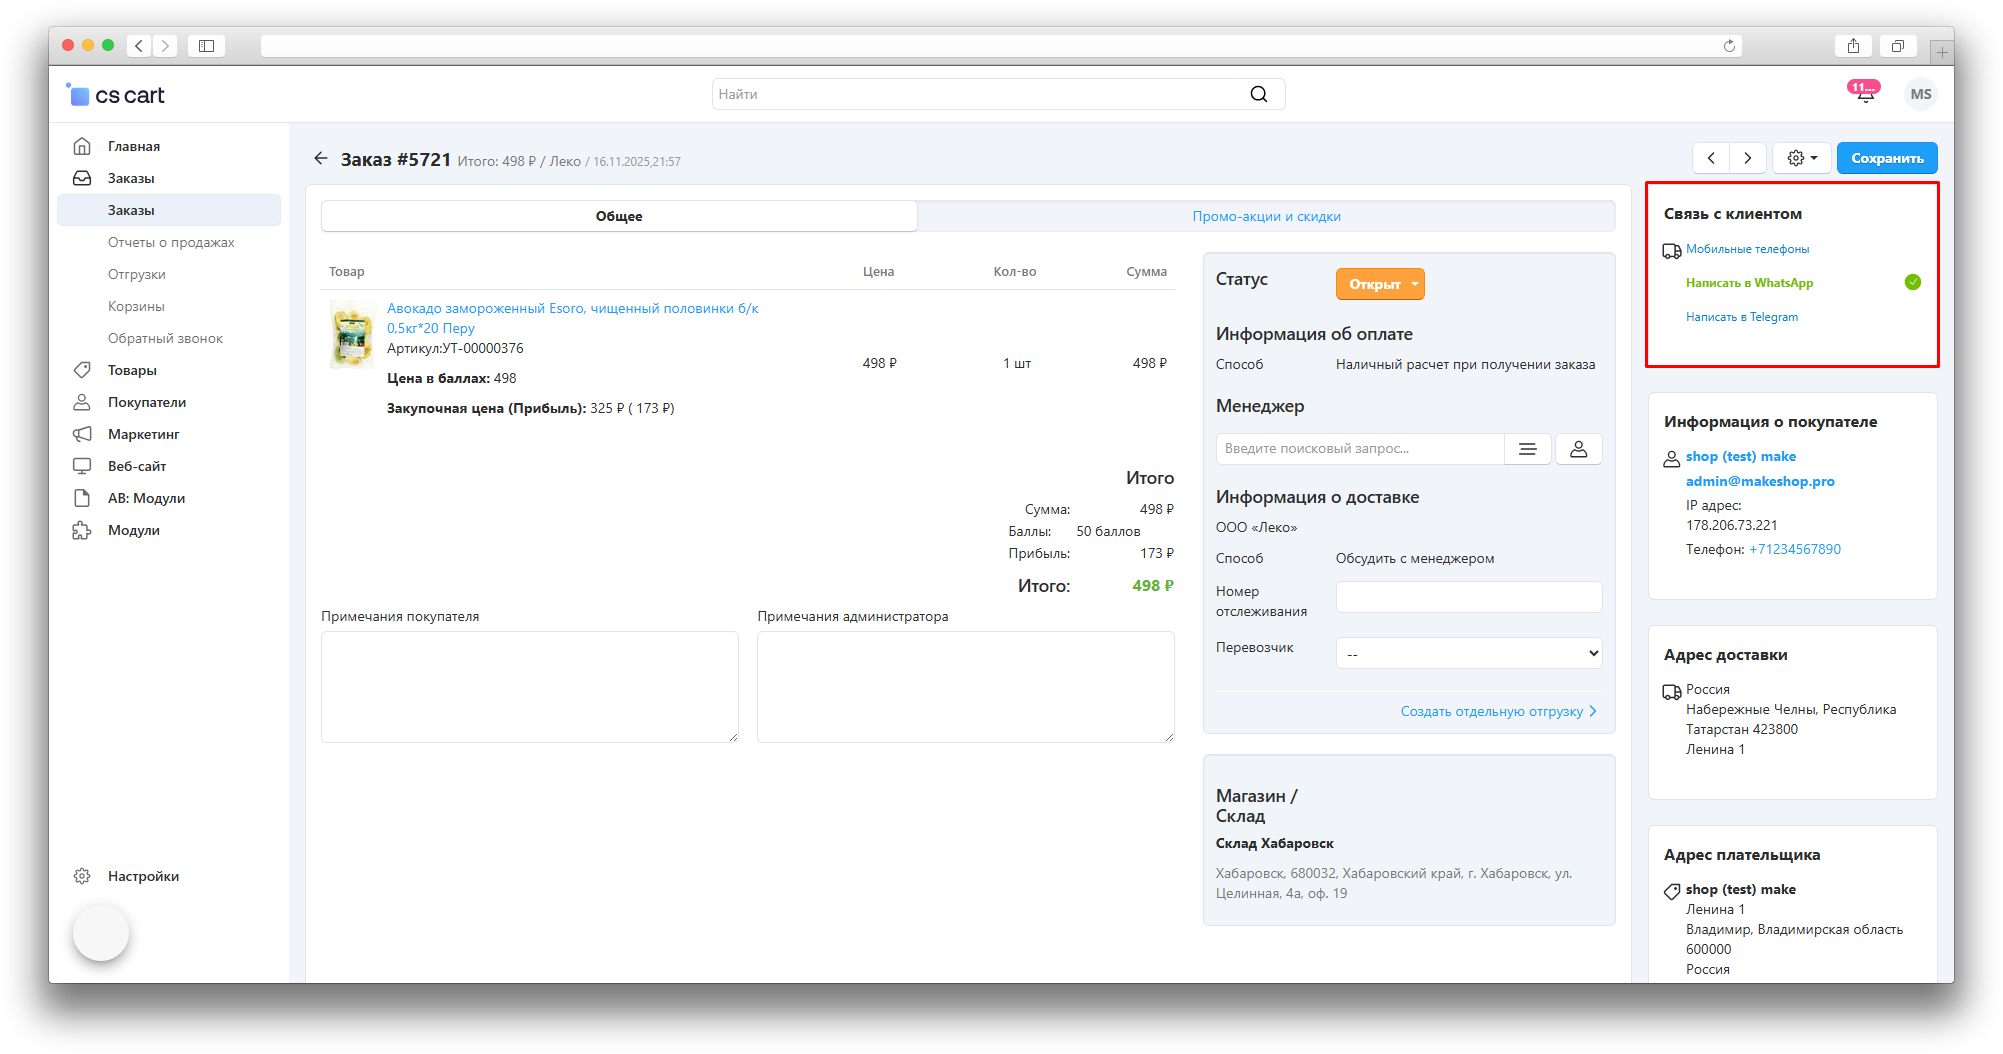Go back using the order arrow icon
The height and width of the screenshot is (1054, 2003).
click(320, 158)
